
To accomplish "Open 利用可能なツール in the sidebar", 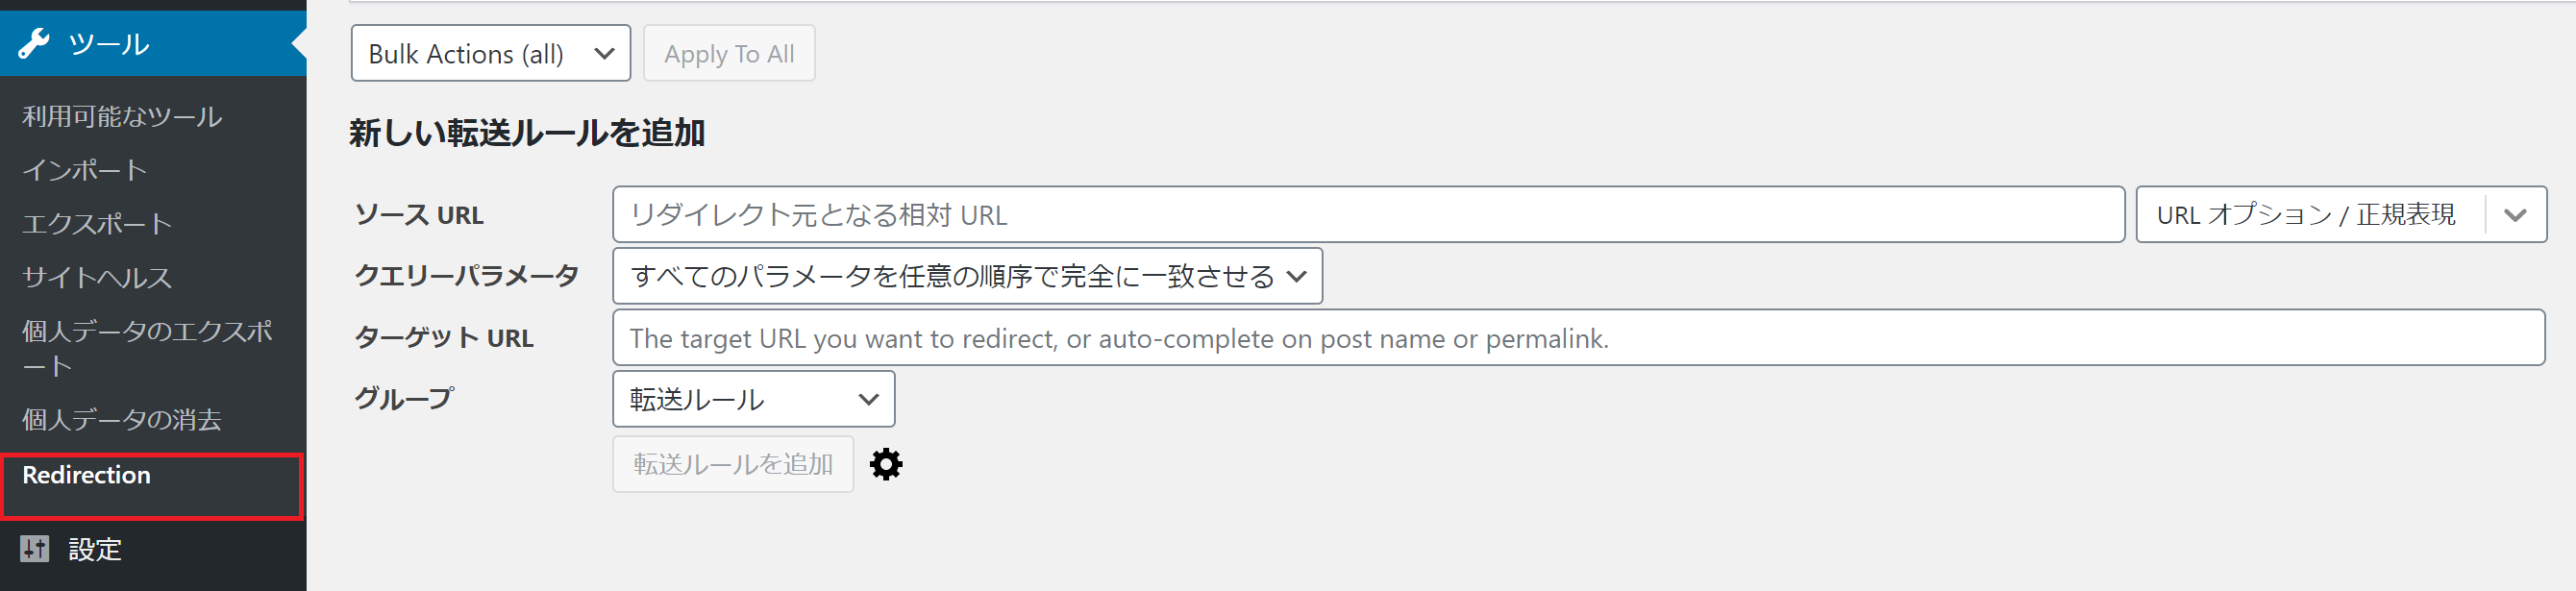I will (122, 117).
